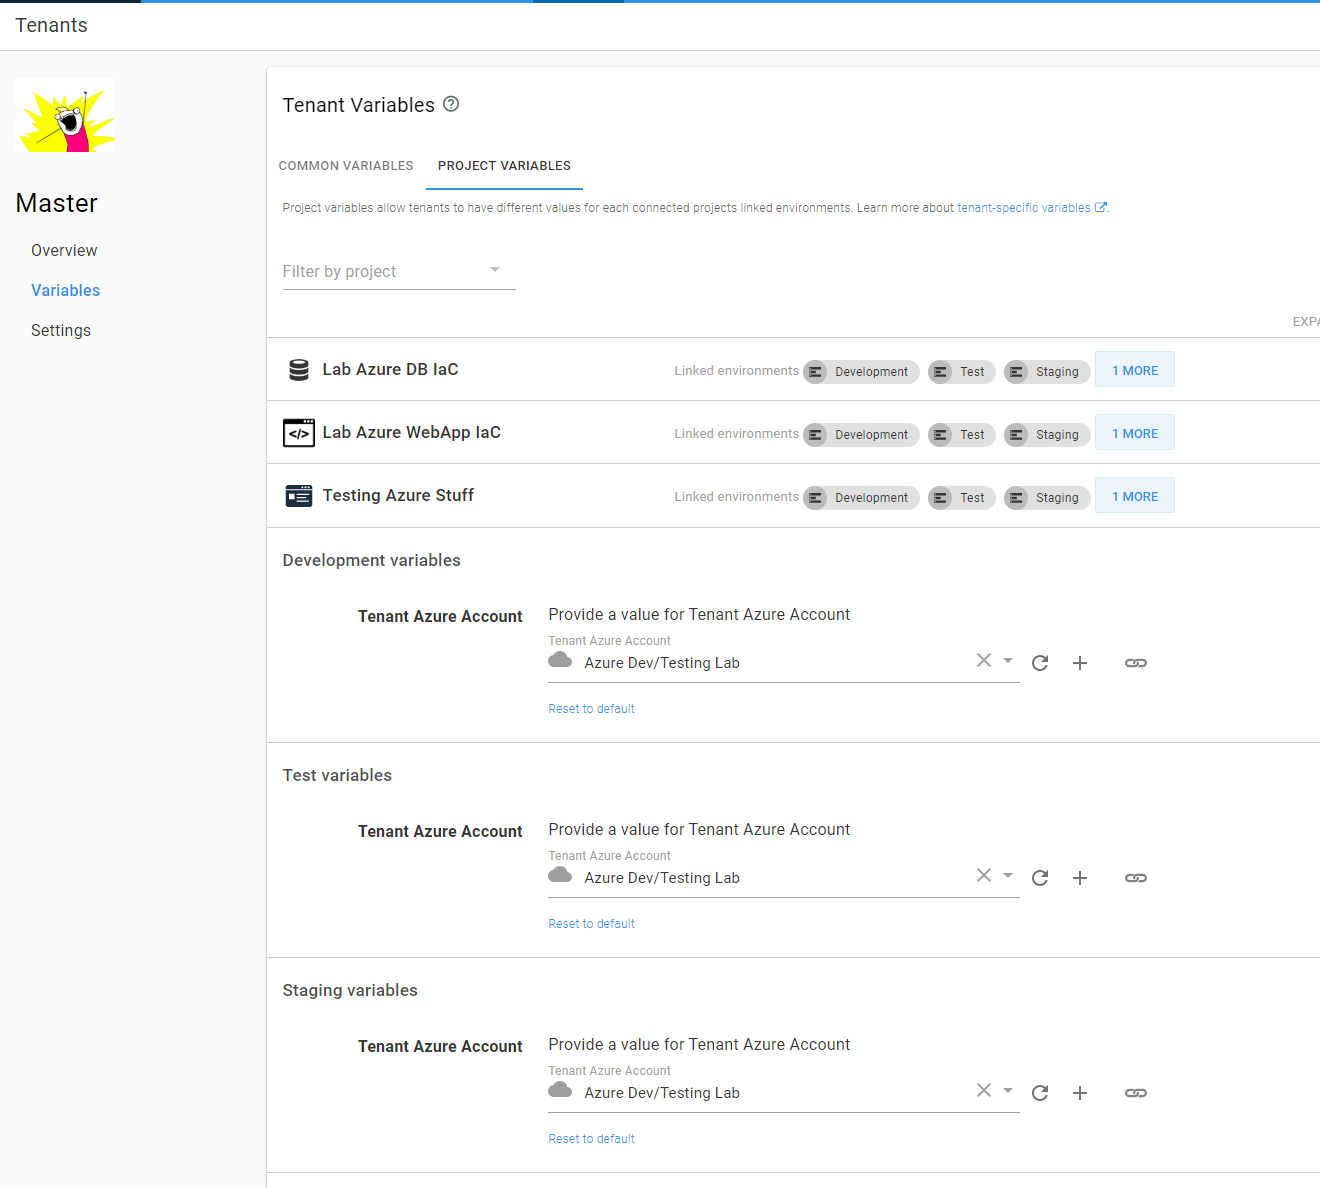Viewport: 1320px width, 1188px height.
Task: Open the Tenant Azure Account dropdown under Development variables
Action: point(1008,660)
